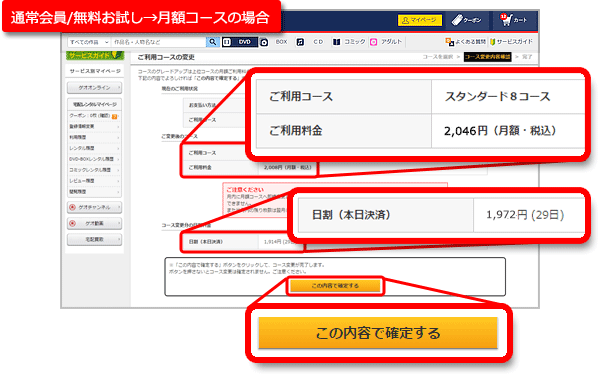
Task: Open the すべての作品 category dropdown
Action: pos(90,42)
